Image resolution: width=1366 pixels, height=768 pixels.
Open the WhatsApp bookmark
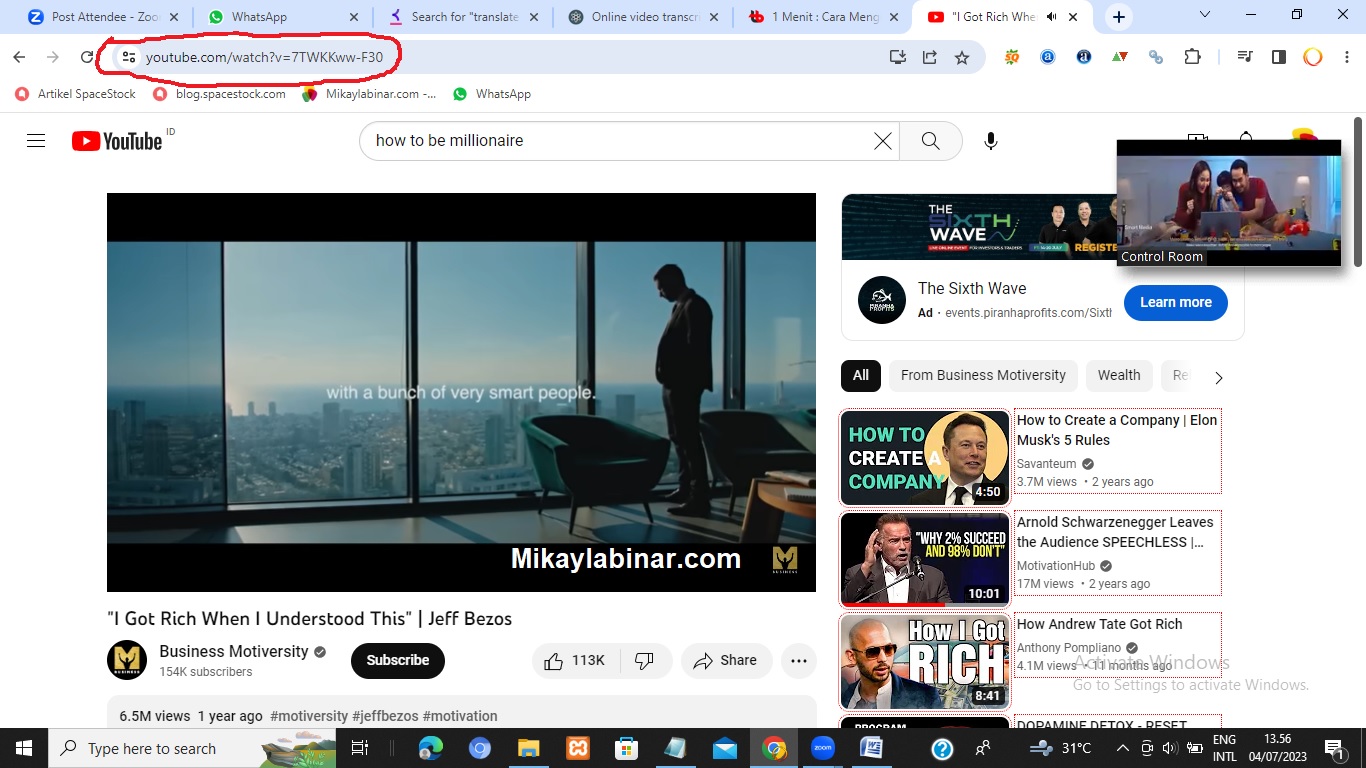(x=491, y=94)
